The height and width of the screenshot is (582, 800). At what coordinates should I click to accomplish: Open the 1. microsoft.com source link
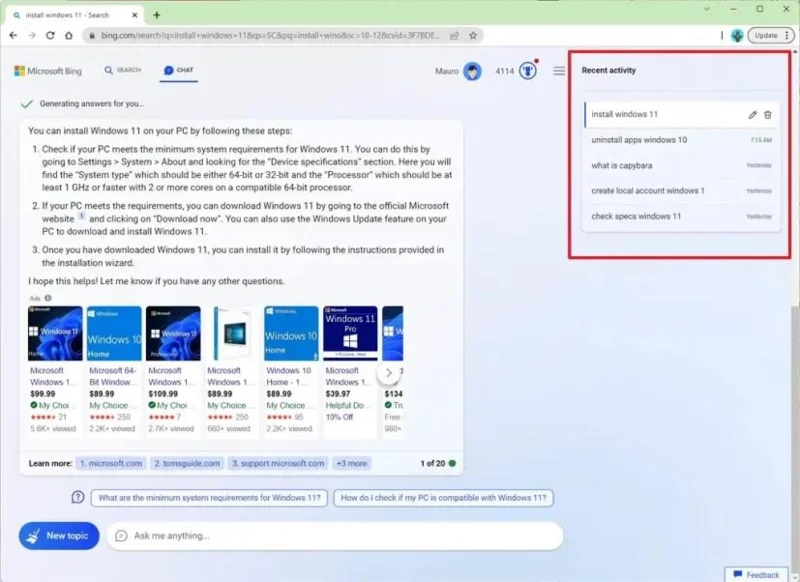tap(111, 463)
